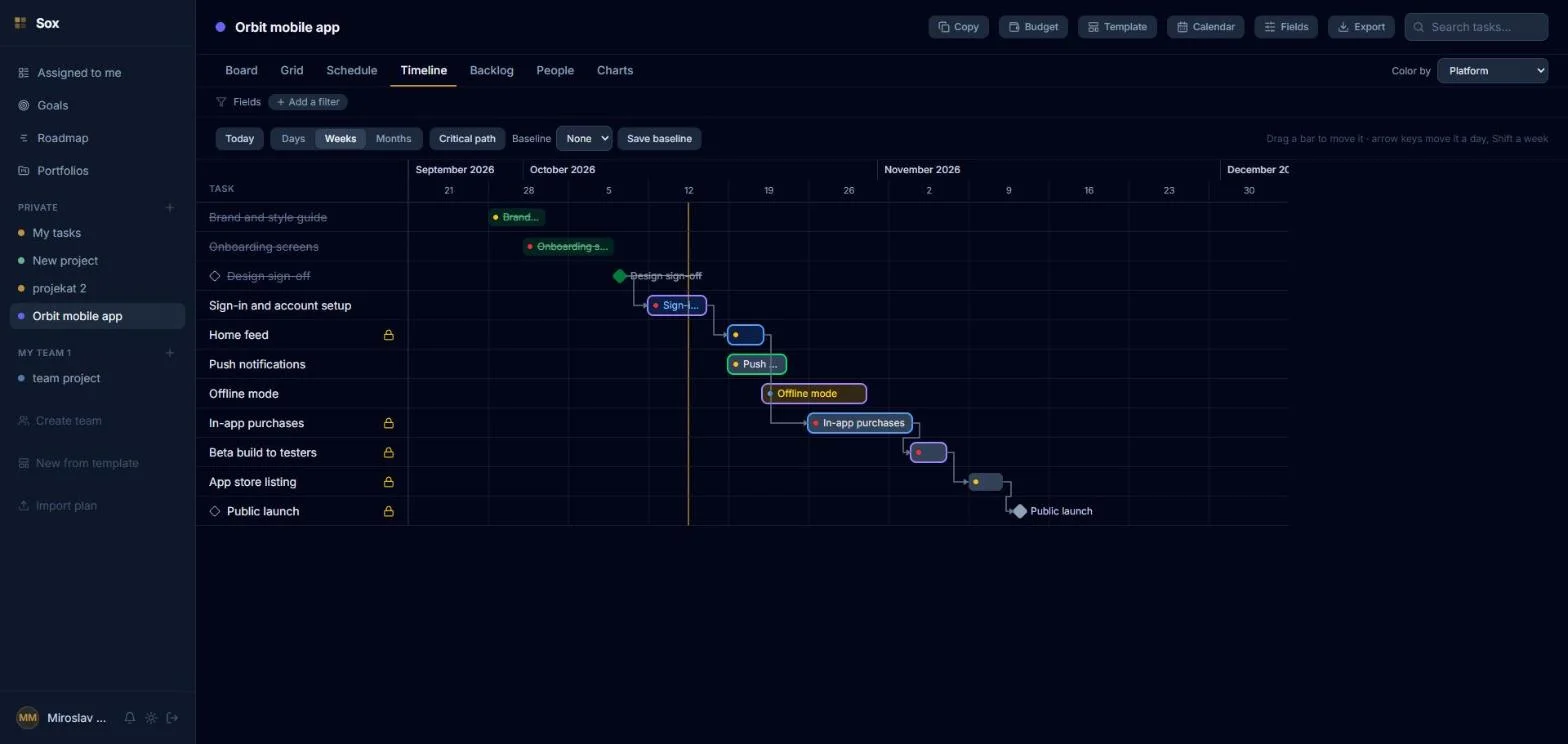
Task: Select the Months zoom level
Action: tap(393, 139)
